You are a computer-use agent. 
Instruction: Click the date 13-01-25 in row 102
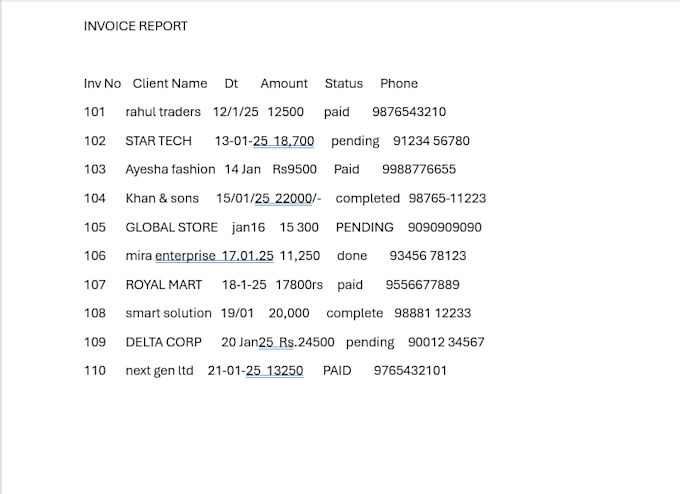241,141
